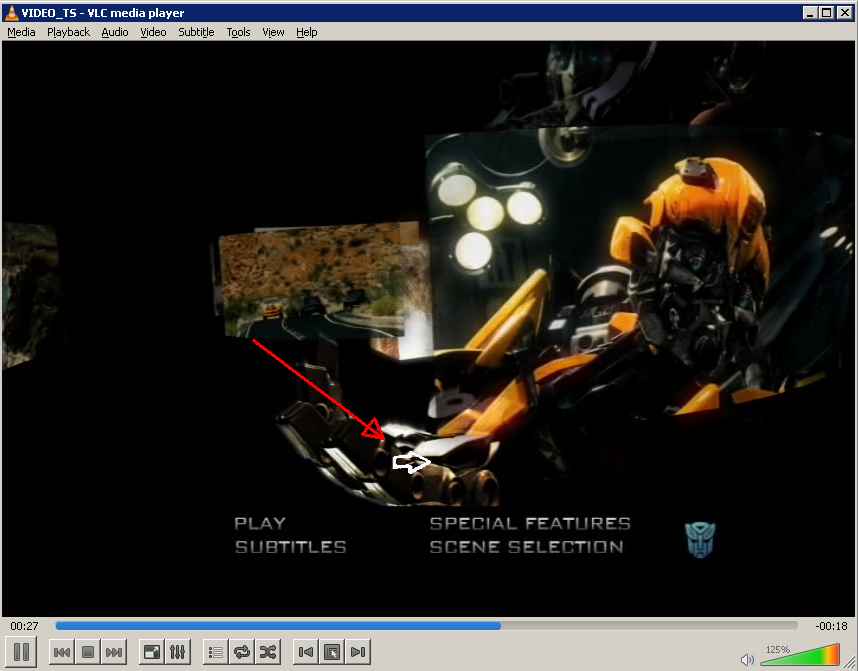Open the Media menu

pyautogui.click(x=21, y=32)
